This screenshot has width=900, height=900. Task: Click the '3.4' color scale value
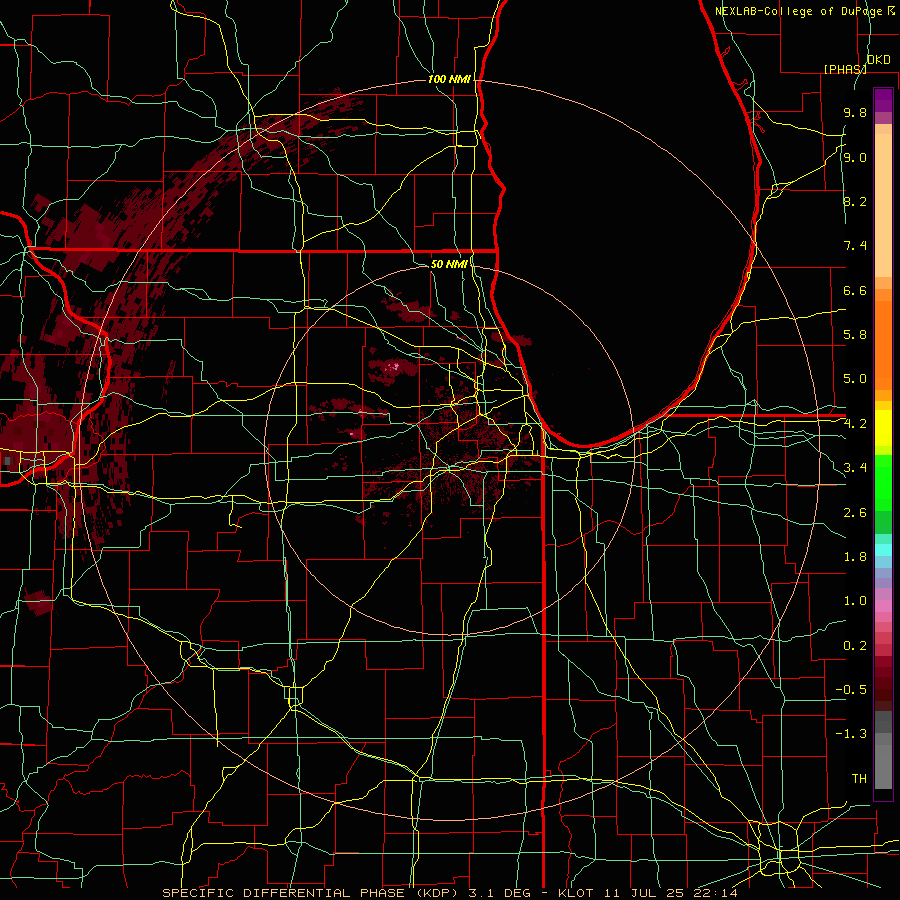855,468
